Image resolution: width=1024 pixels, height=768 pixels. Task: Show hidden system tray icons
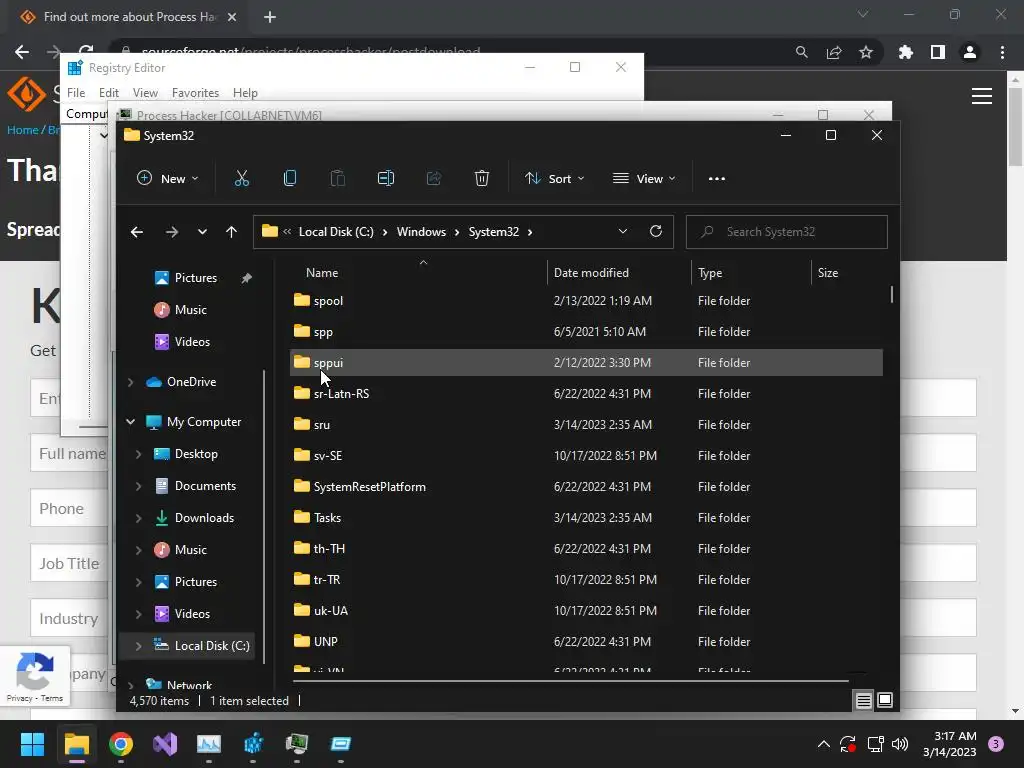[x=824, y=744]
